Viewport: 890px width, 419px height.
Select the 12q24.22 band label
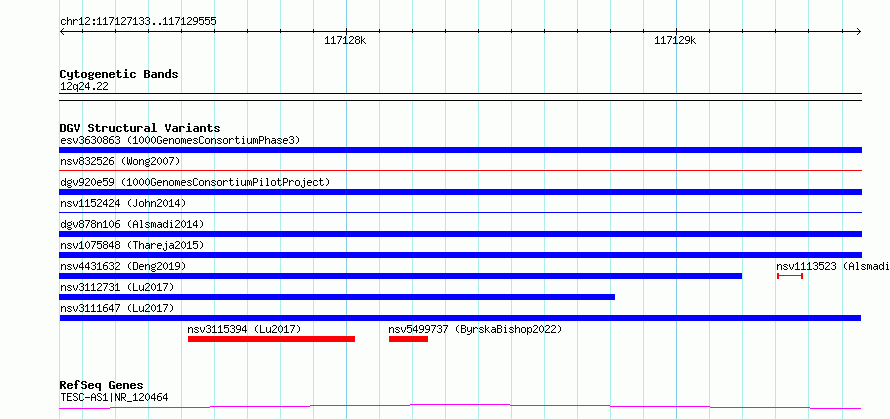click(x=84, y=87)
